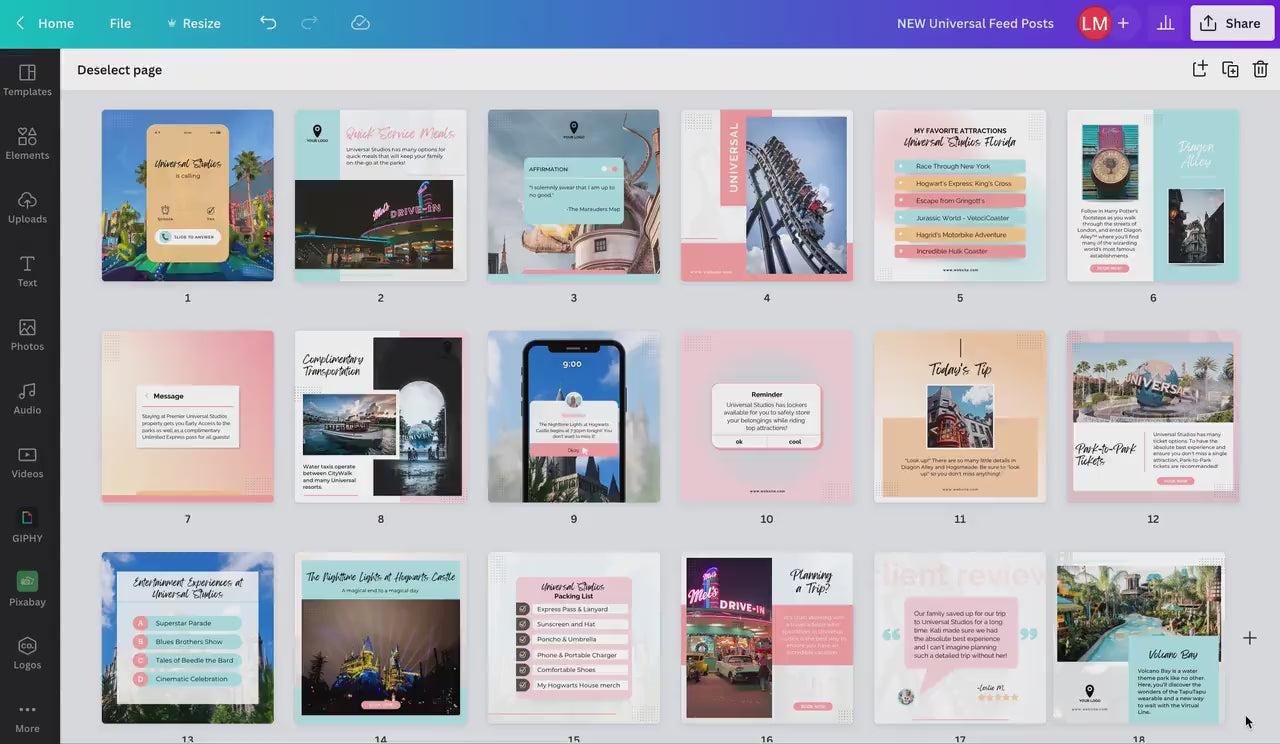
Task: Delete the selected page with trash icon
Action: 1260,69
